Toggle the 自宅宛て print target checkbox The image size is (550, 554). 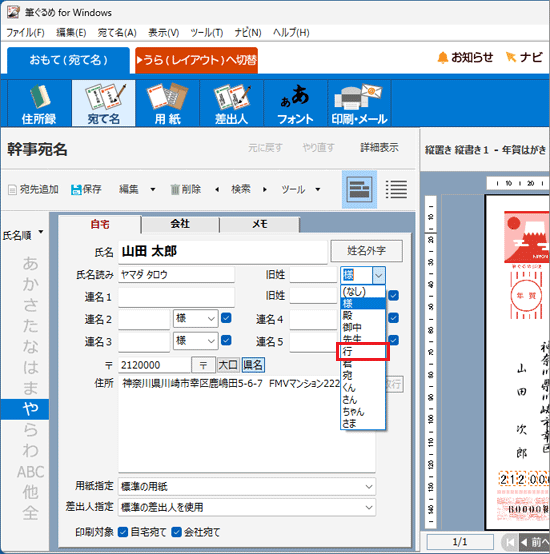[x=123, y=532]
